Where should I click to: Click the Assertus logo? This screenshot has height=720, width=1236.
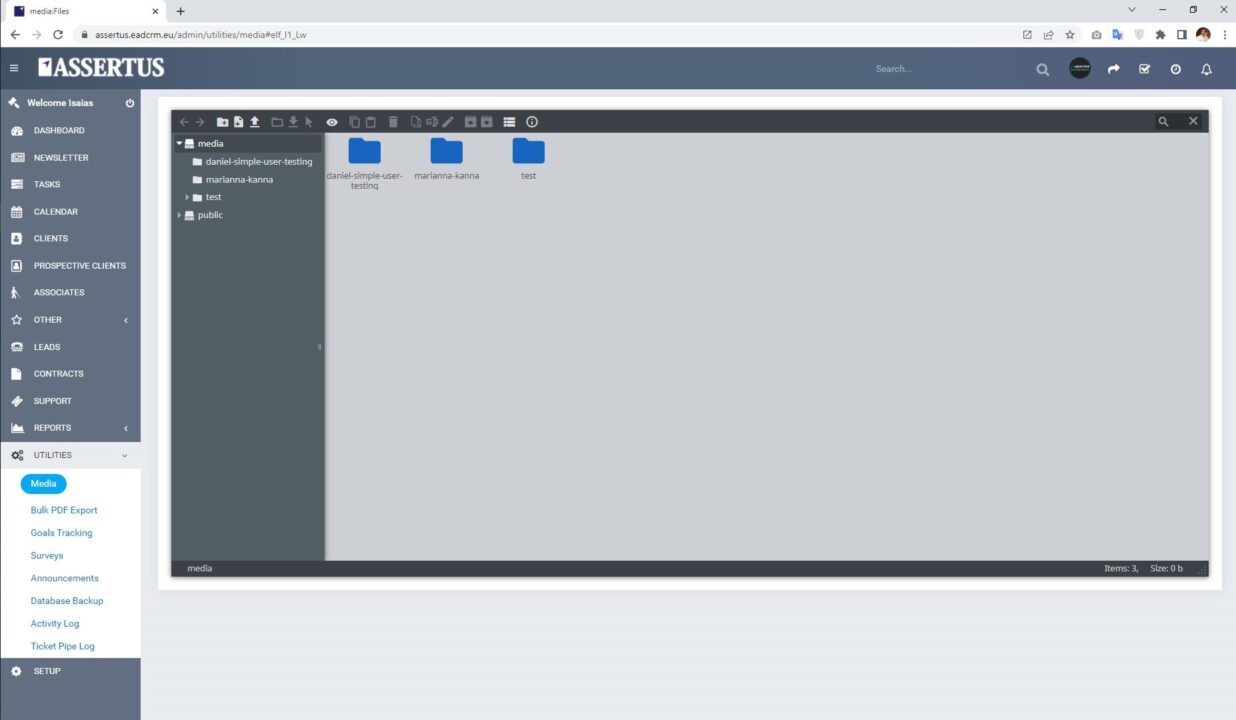[x=101, y=68]
